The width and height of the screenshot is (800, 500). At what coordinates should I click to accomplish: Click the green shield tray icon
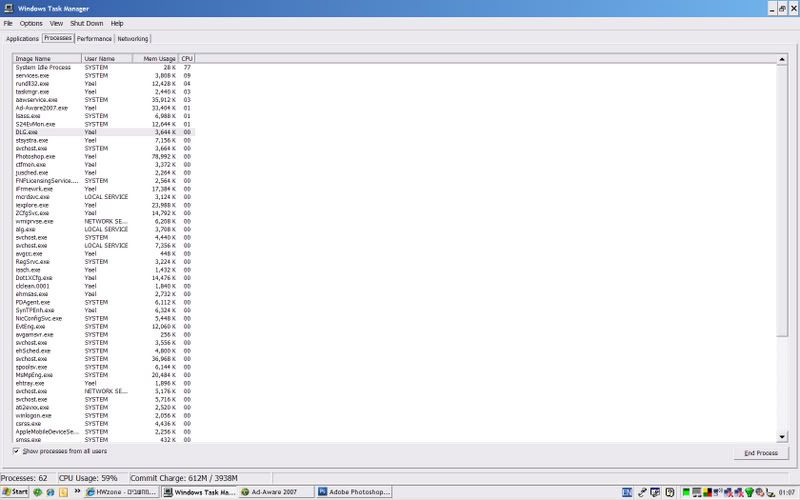click(x=749, y=492)
